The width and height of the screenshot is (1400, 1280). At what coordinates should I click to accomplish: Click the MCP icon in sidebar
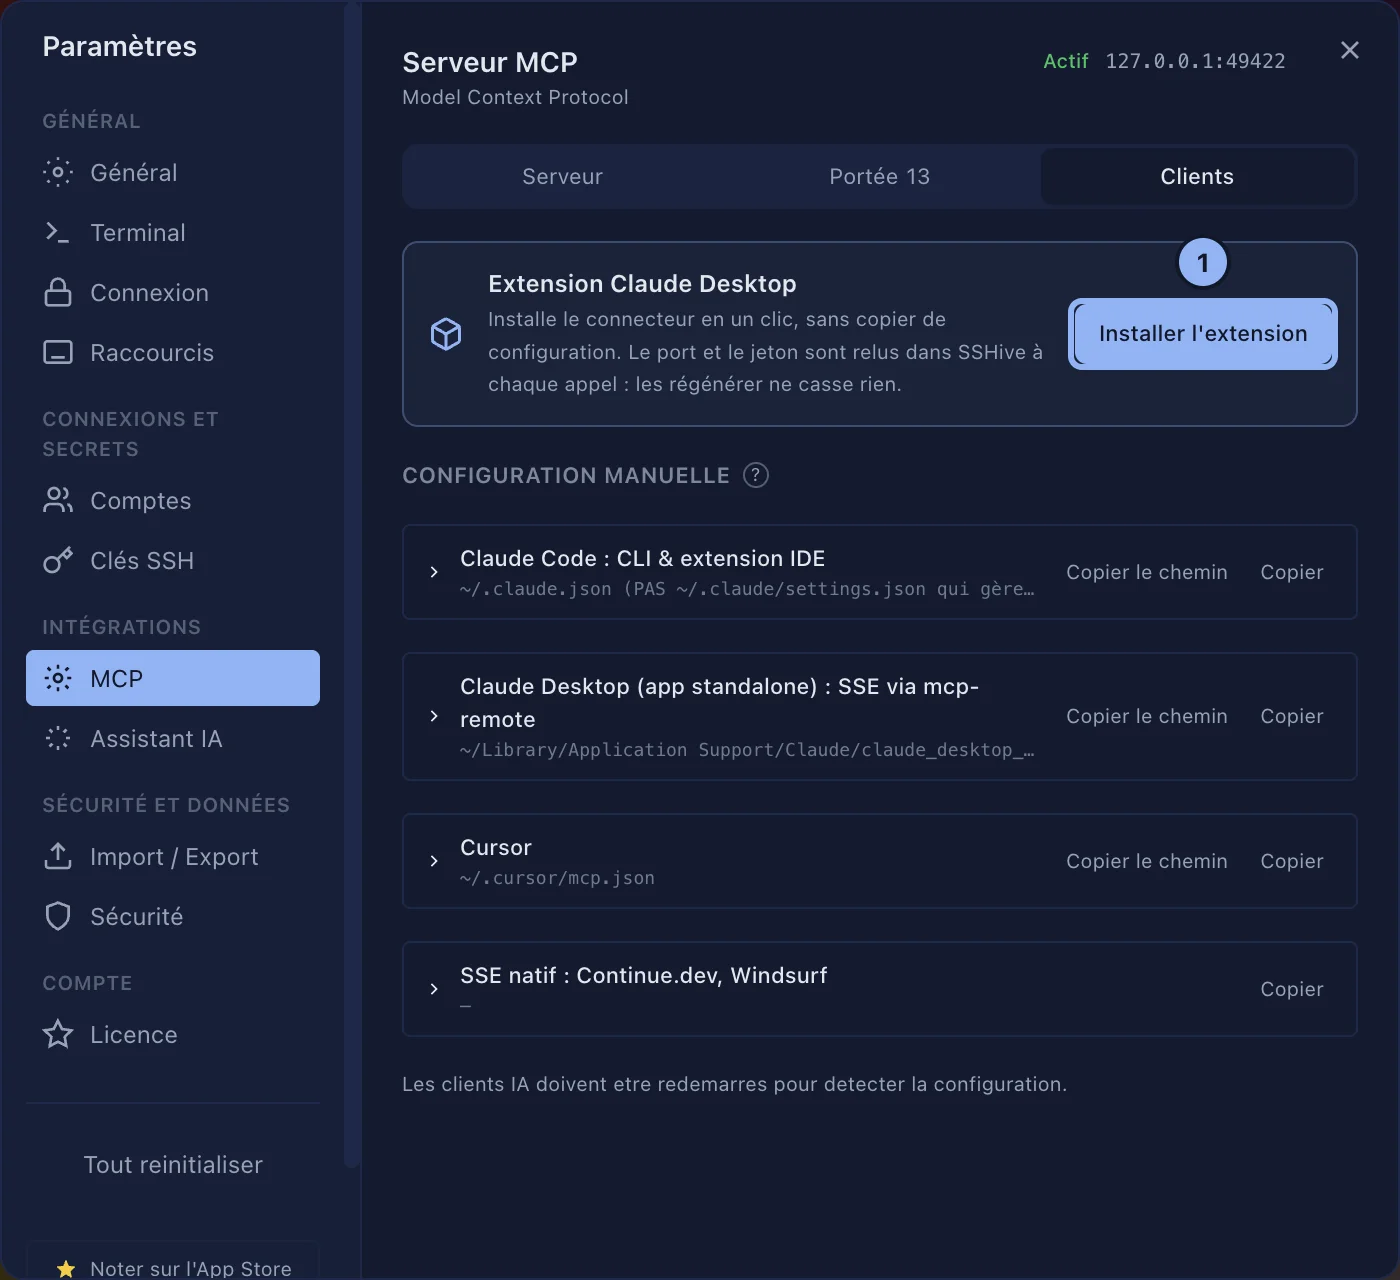58,678
